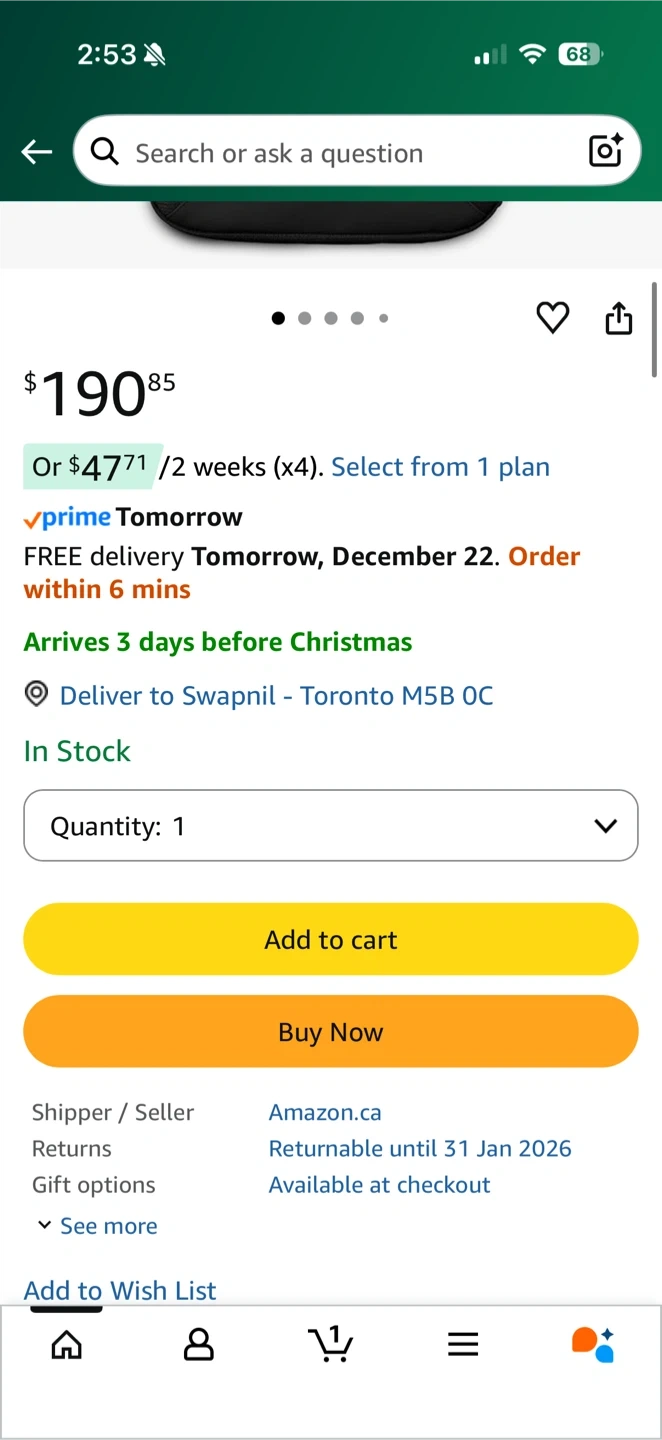
Task: Open the account profile tab
Action: (199, 1345)
